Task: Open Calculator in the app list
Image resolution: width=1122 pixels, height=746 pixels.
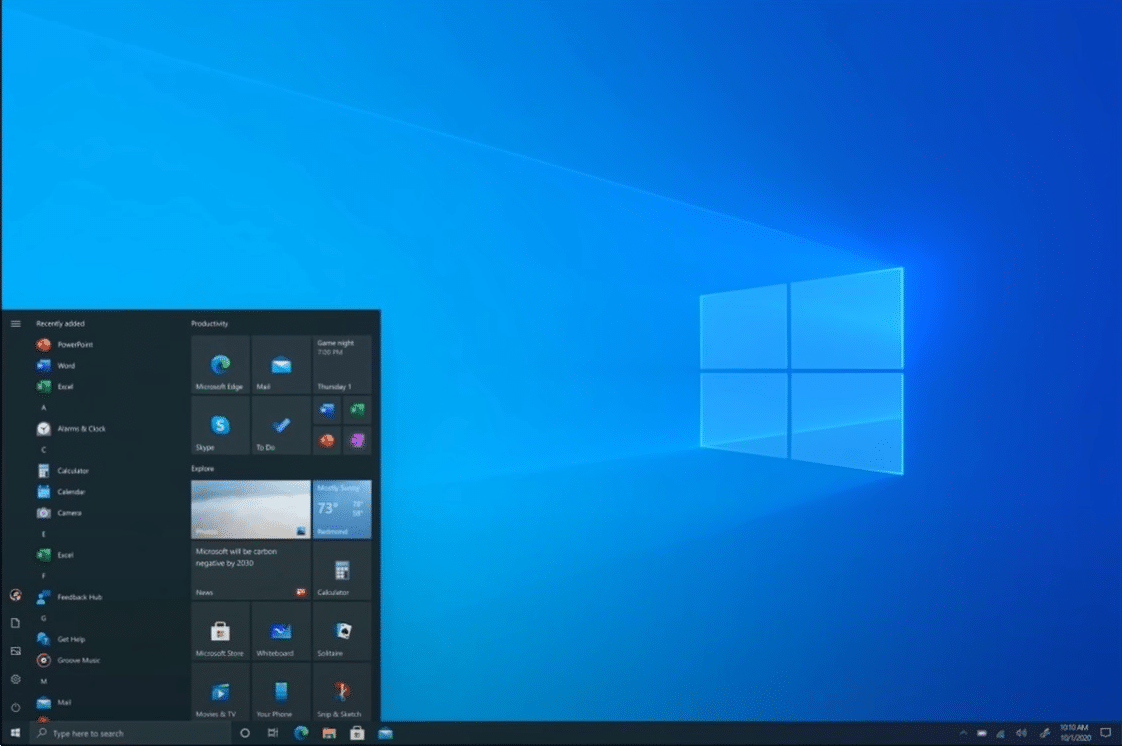Action: (63, 471)
